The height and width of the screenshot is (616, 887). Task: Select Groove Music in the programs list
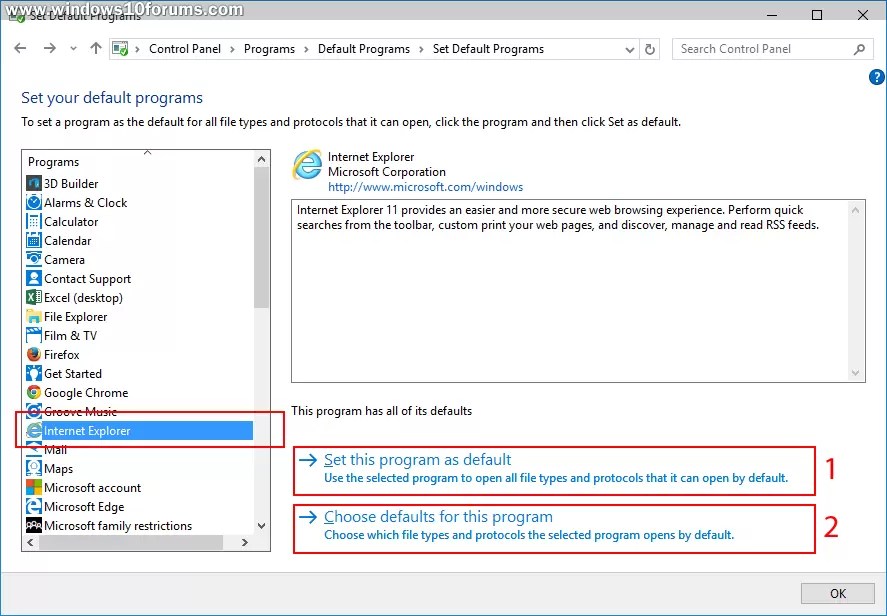(x=77, y=411)
